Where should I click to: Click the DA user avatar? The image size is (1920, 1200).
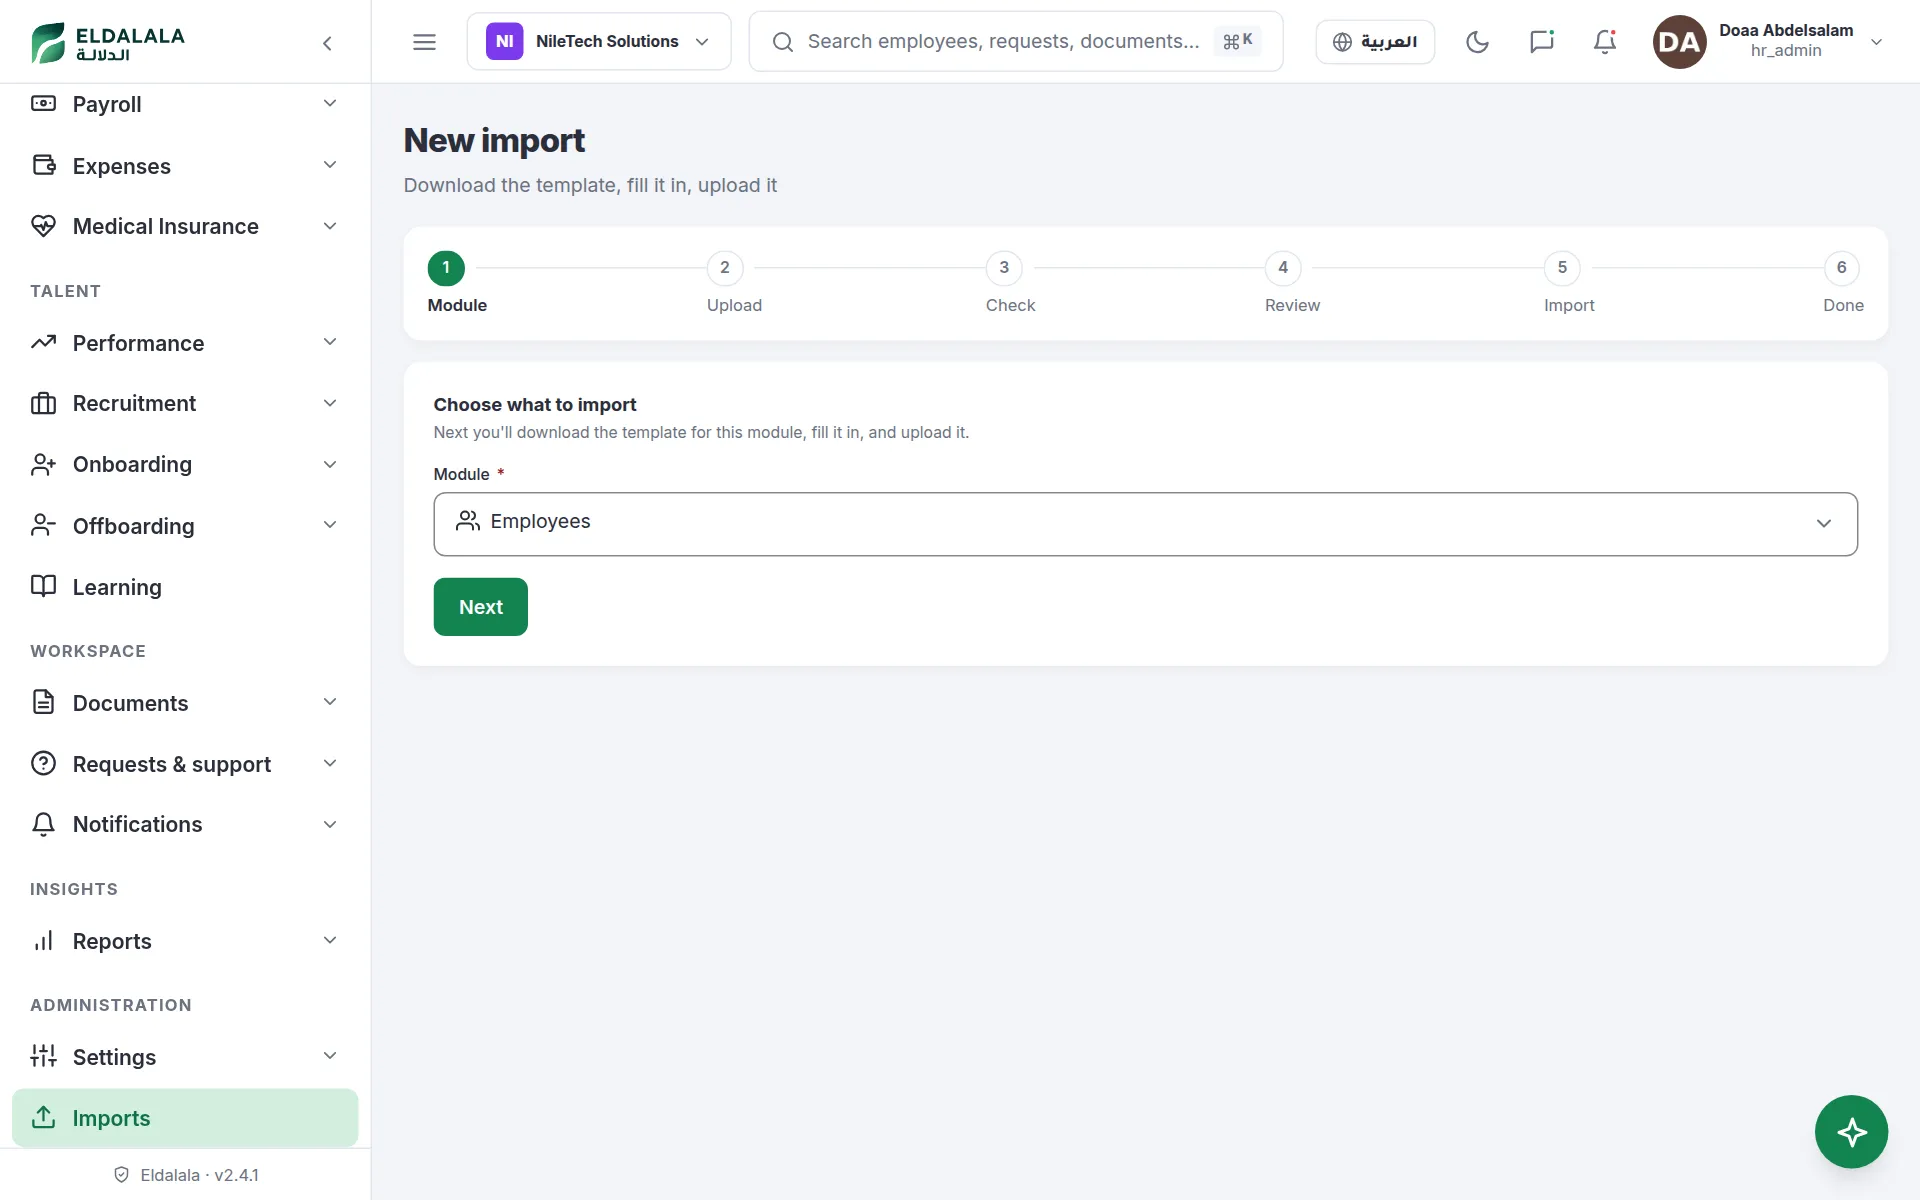tap(1679, 42)
